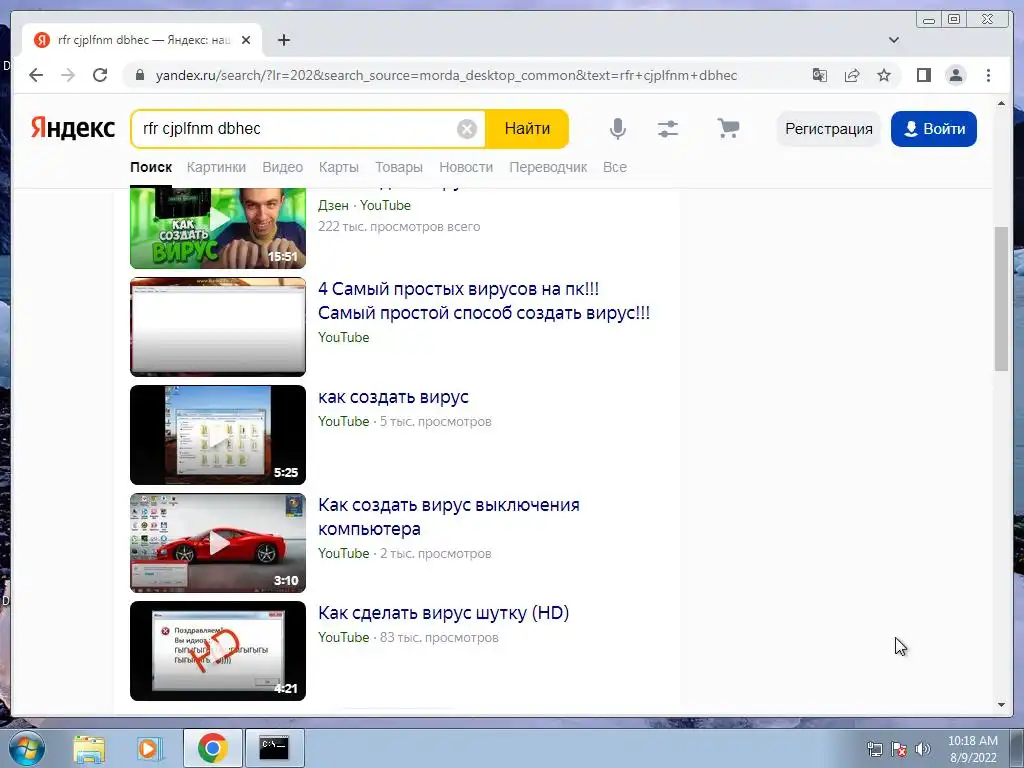Play the 4:21 вирус шутку thumbnail
The height and width of the screenshot is (768, 1024).
click(217, 651)
